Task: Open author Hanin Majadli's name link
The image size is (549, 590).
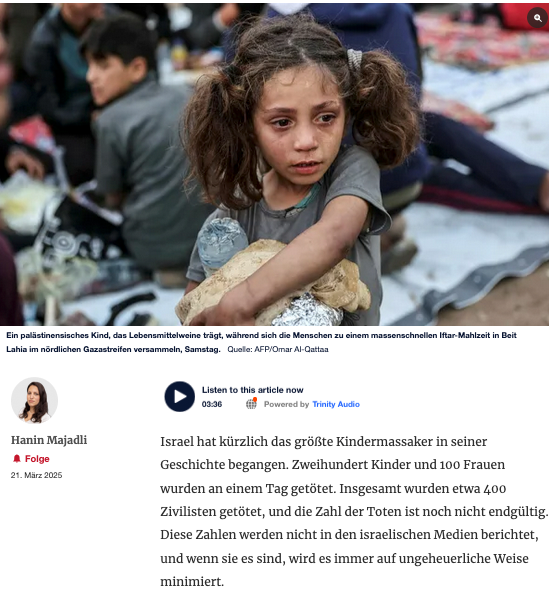Action: (x=49, y=439)
